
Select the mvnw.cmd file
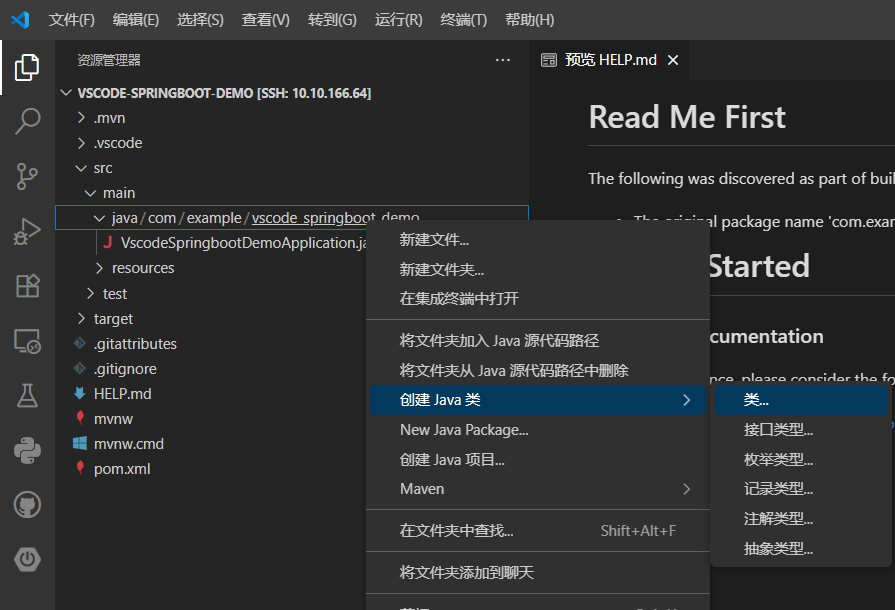(x=129, y=444)
